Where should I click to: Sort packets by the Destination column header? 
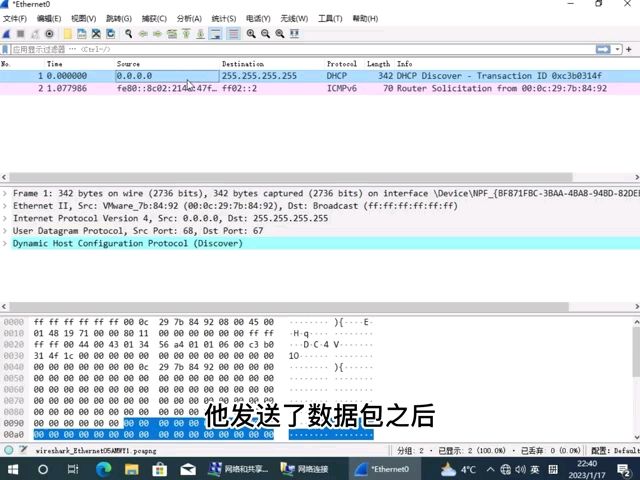coord(243,64)
